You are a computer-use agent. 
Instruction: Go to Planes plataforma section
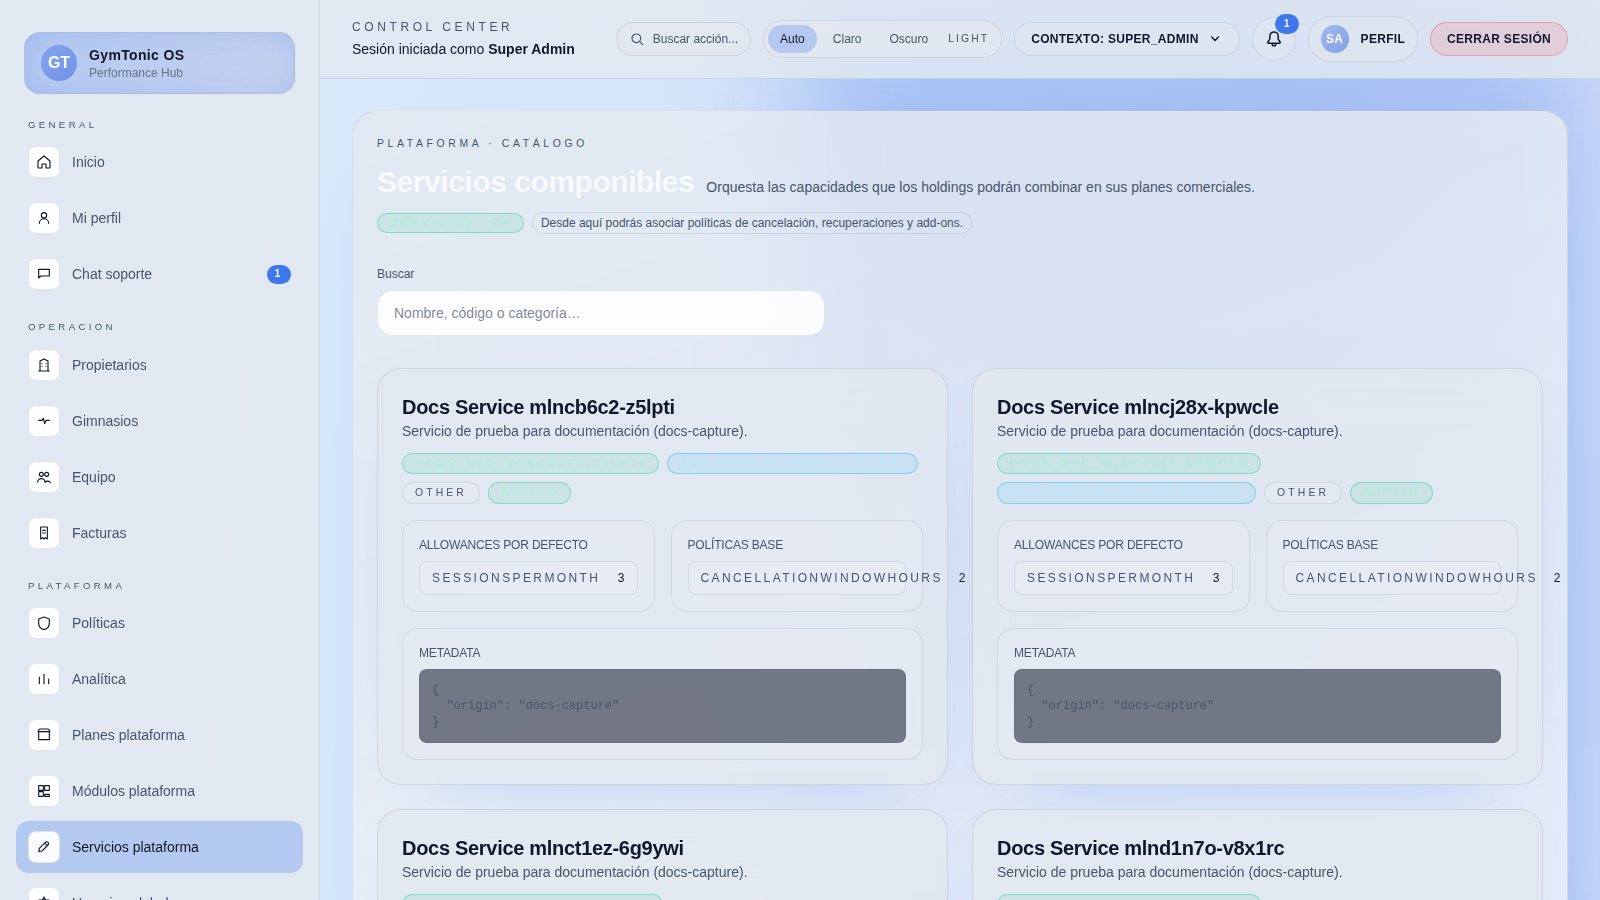click(x=128, y=735)
